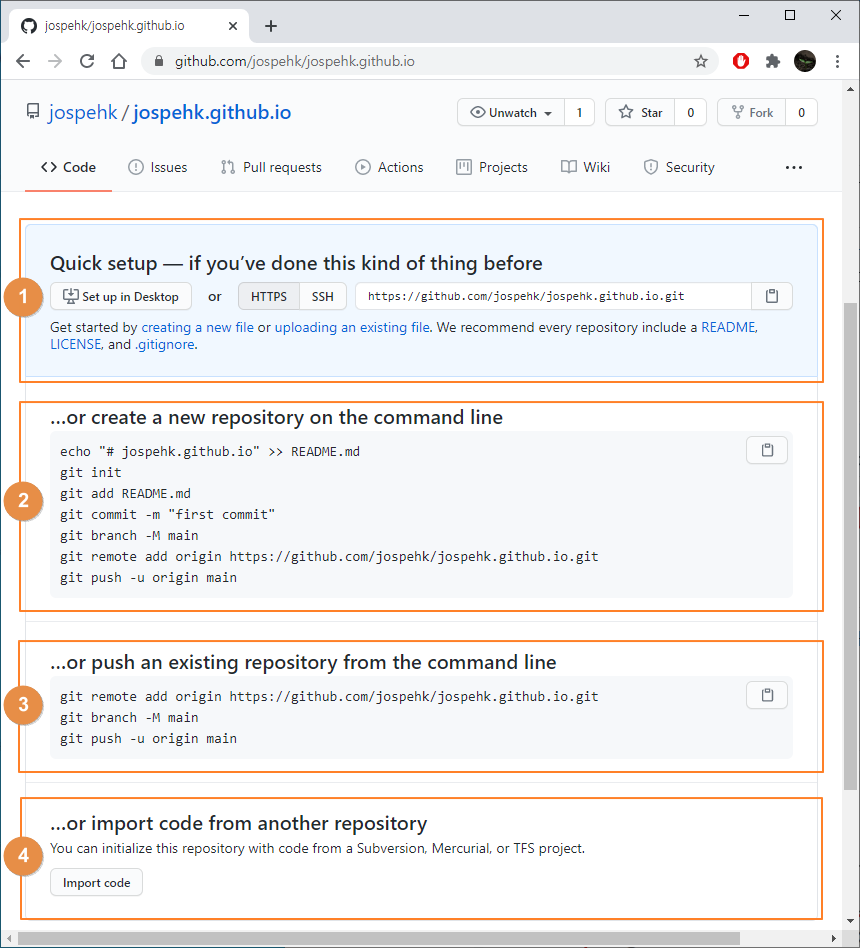Go forward in browser history
This screenshot has height=948, width=860.
pos(55,61)
